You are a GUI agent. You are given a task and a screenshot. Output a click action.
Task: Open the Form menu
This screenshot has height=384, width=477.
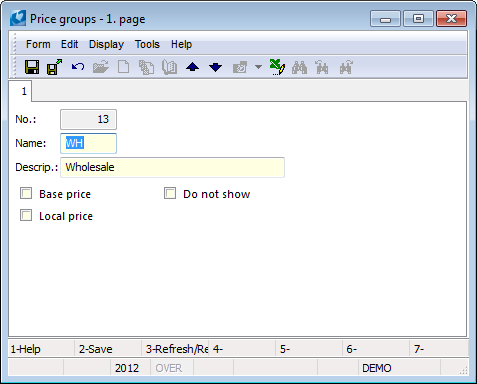38,44
